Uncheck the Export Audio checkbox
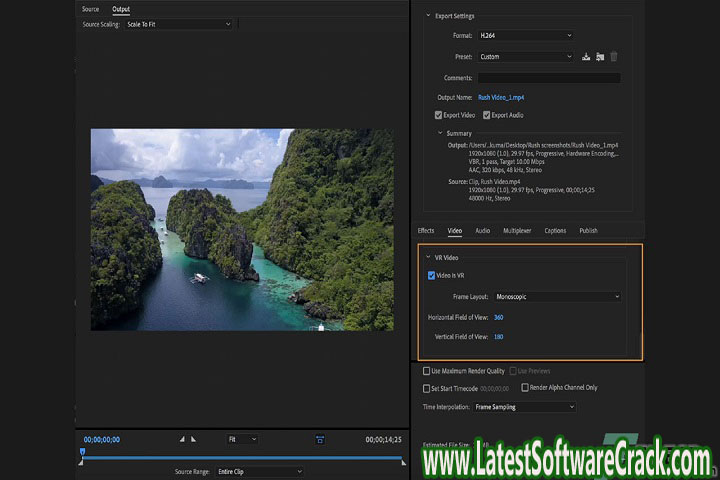This screenshot has width=720, height=480. (x=487, y=115)
